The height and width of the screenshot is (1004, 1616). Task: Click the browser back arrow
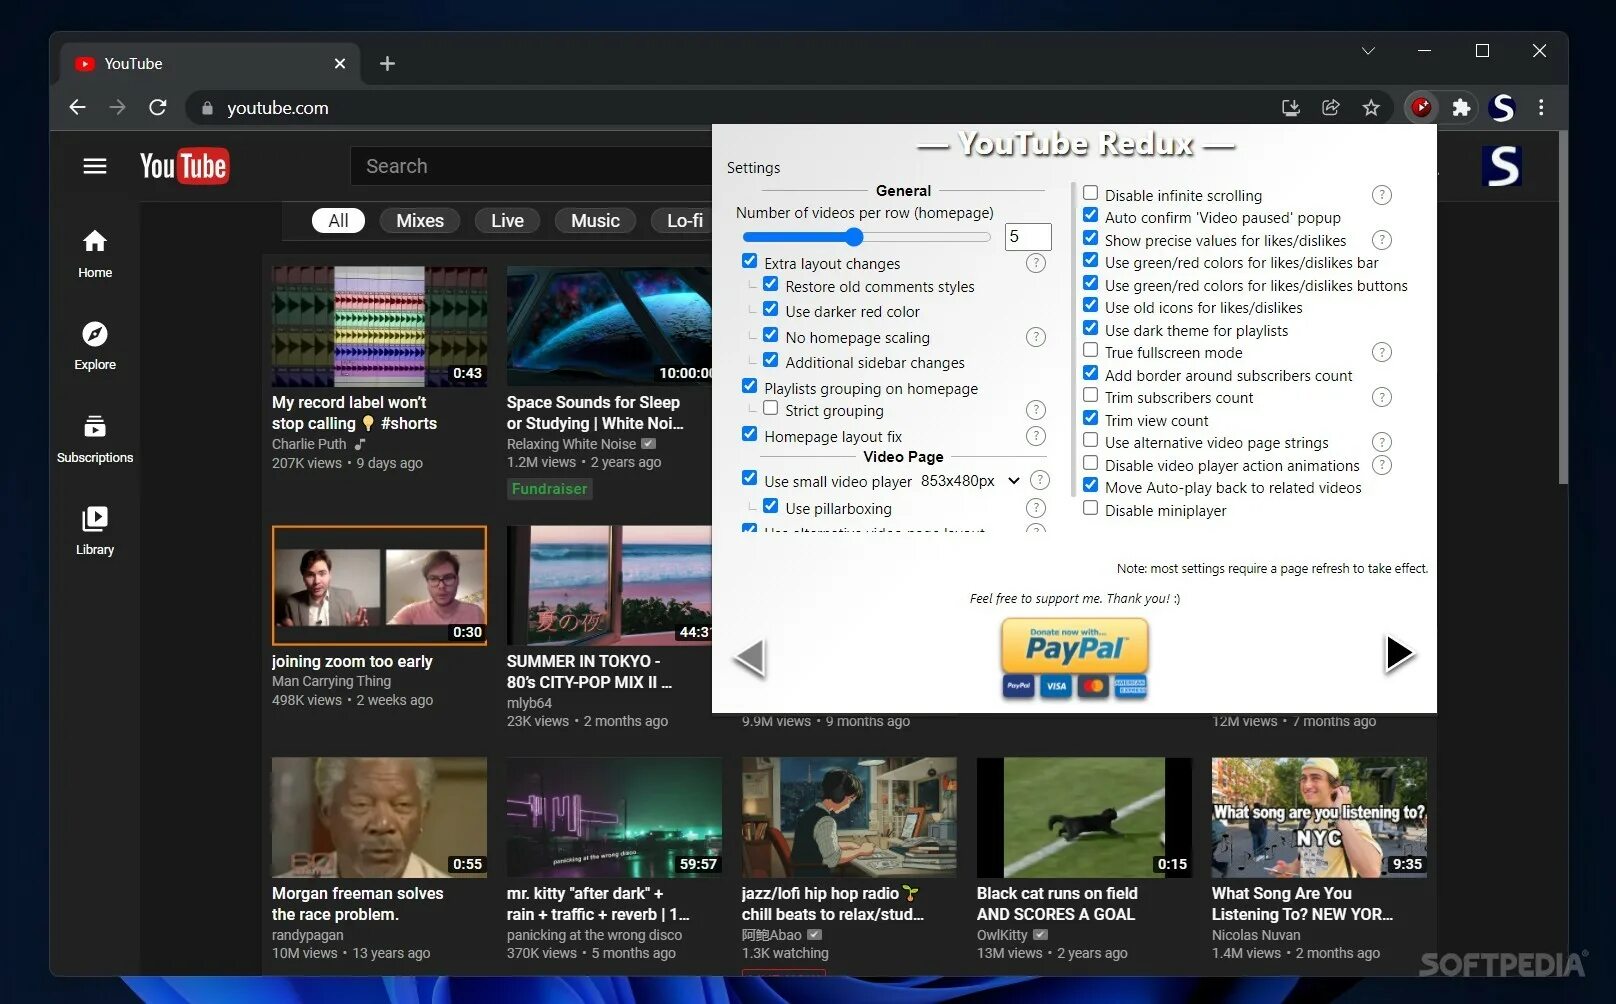coord(77,107)
